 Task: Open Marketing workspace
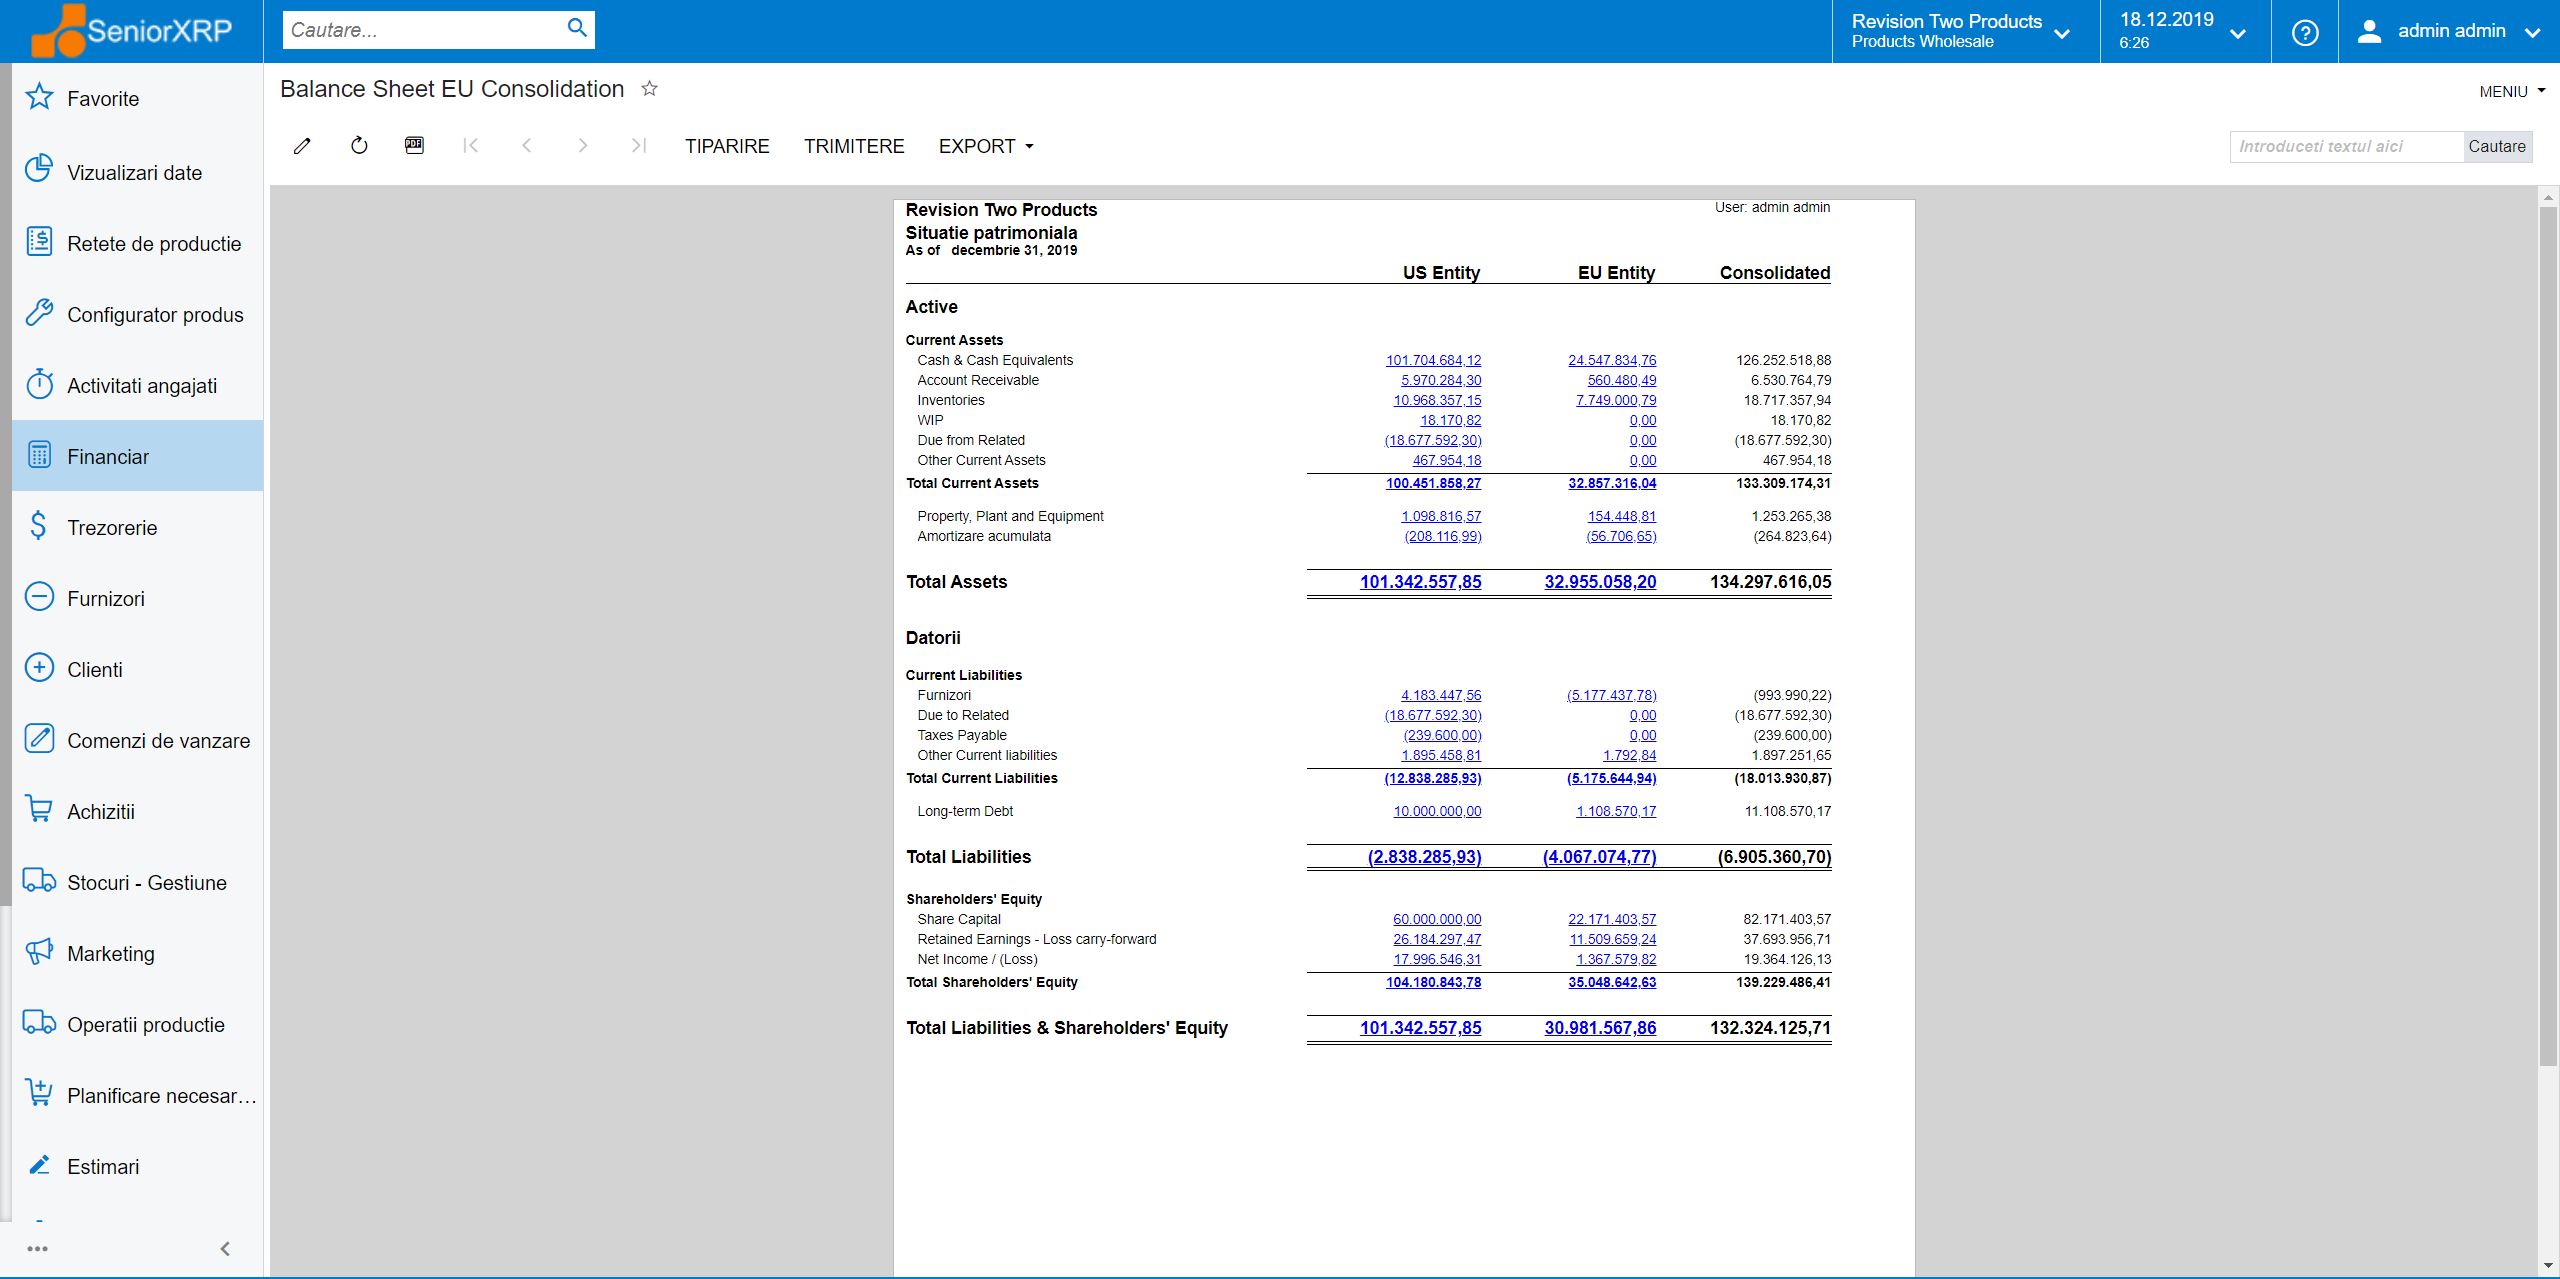tap(137, 953)
